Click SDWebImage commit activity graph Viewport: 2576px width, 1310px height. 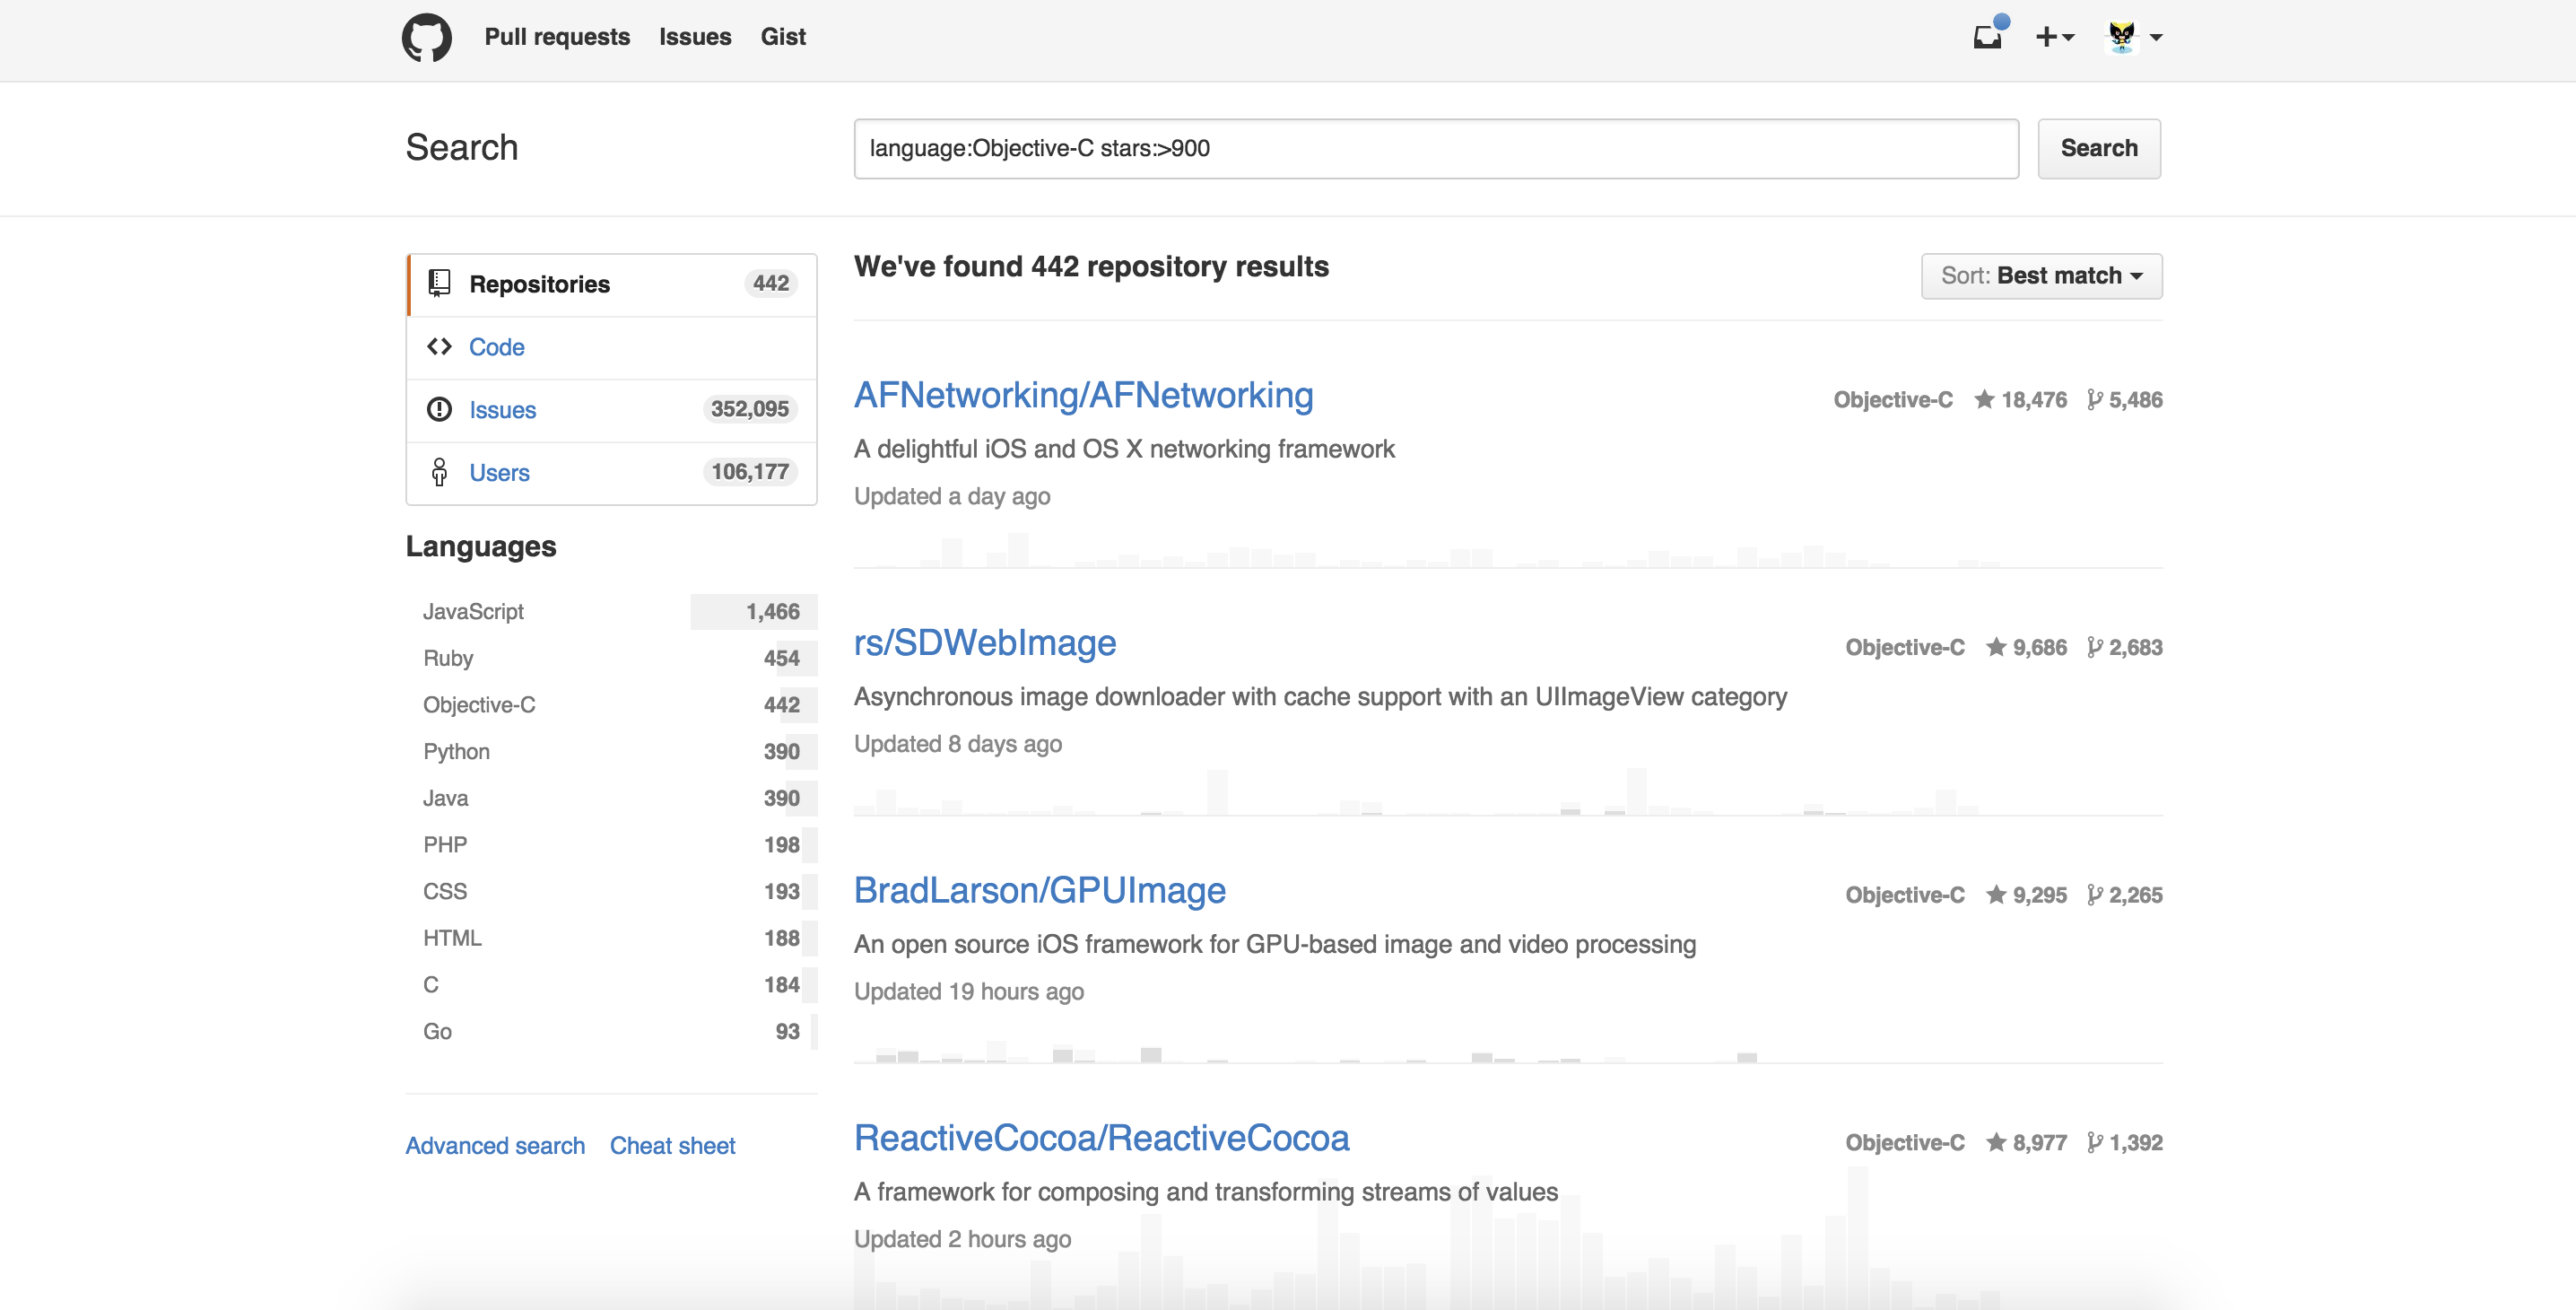click(x=1508, y=792)
